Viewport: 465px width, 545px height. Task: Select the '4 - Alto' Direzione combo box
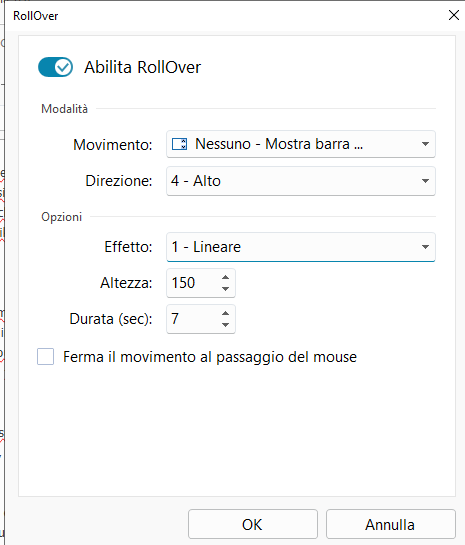tap(301, 181)
